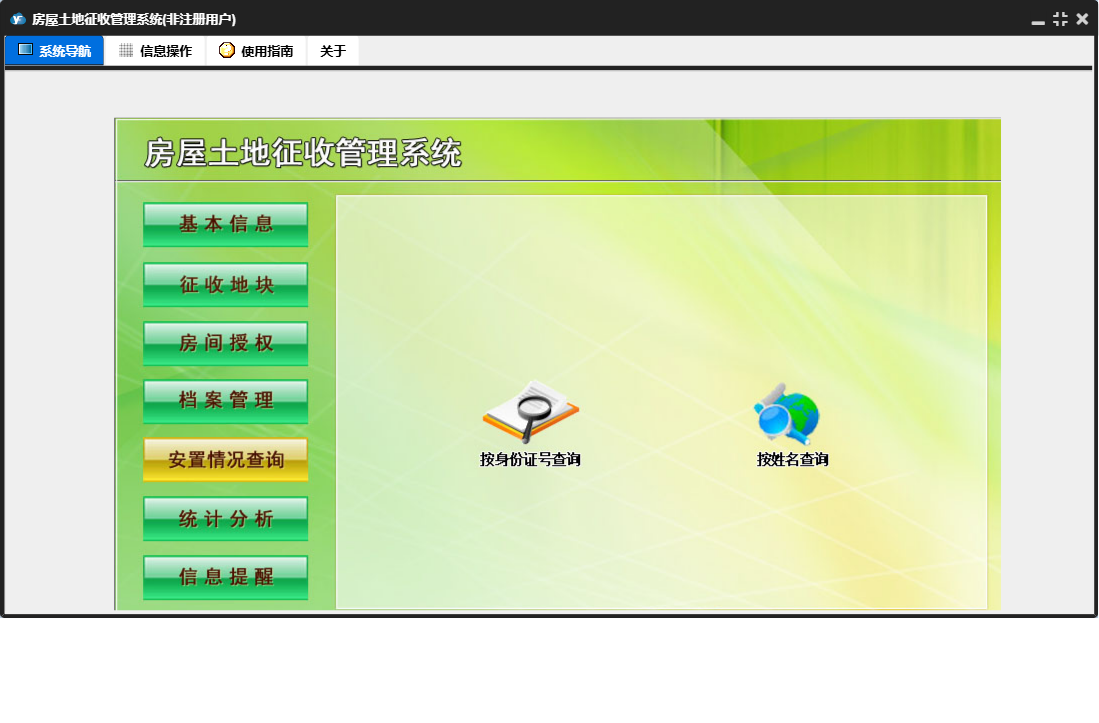This screenshot has height=723, width=1099.
Task: Open the 使用指南 tab
Action: (257, 50)
